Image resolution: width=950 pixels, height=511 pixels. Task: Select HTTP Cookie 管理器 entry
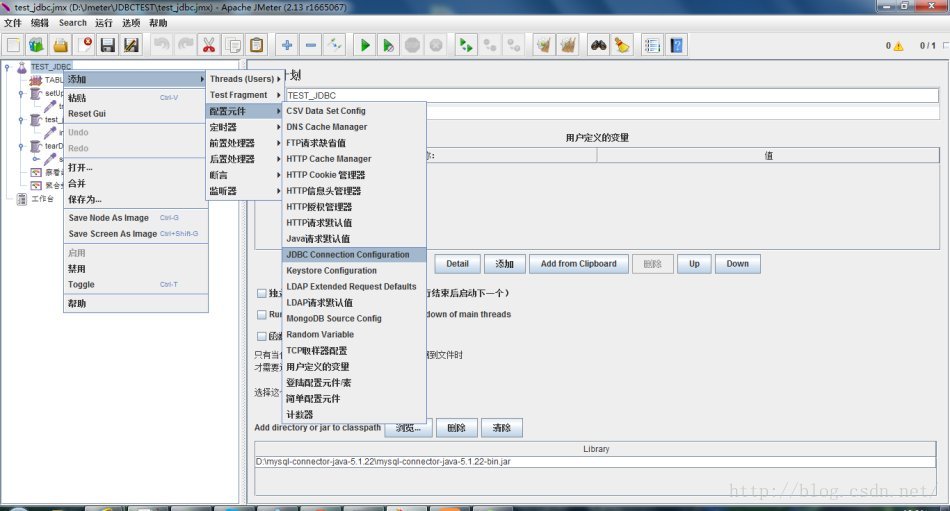coord(354,175)
